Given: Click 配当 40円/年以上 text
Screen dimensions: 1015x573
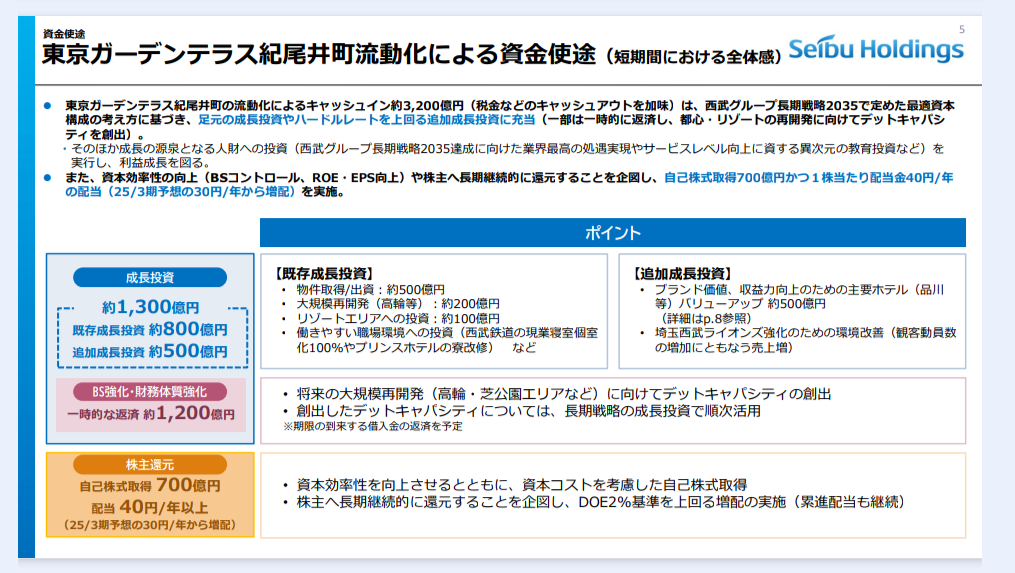Looking at the screenshot, I should tap(150, 507).
